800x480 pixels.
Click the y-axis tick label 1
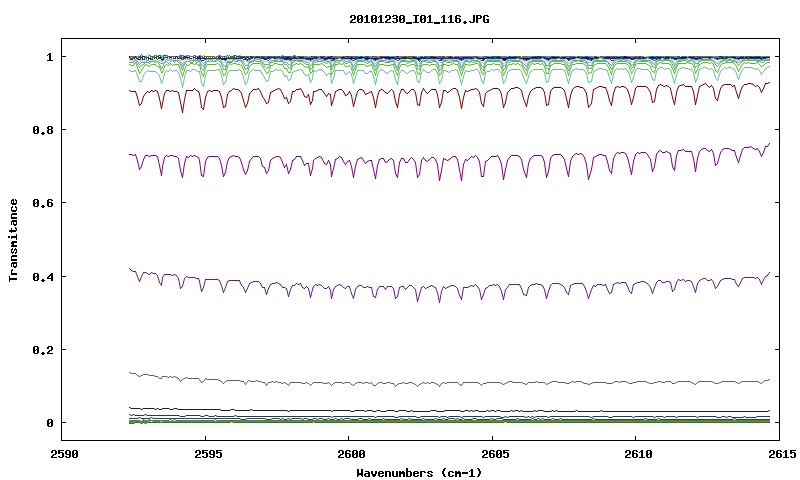[x=49, y=57]
